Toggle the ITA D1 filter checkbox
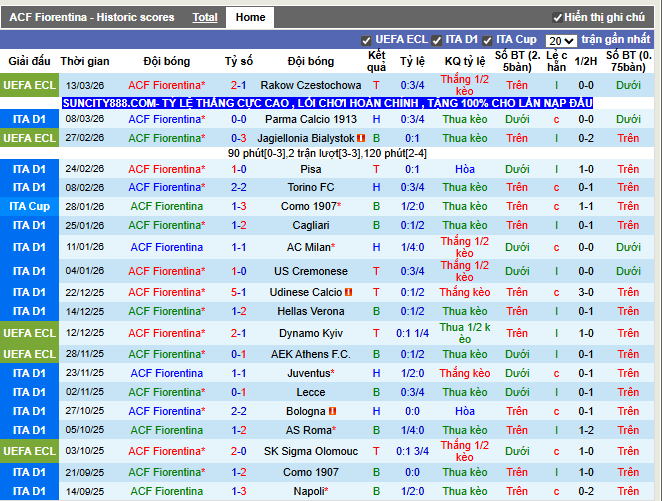The image size is (662, 501). point(437,40)
